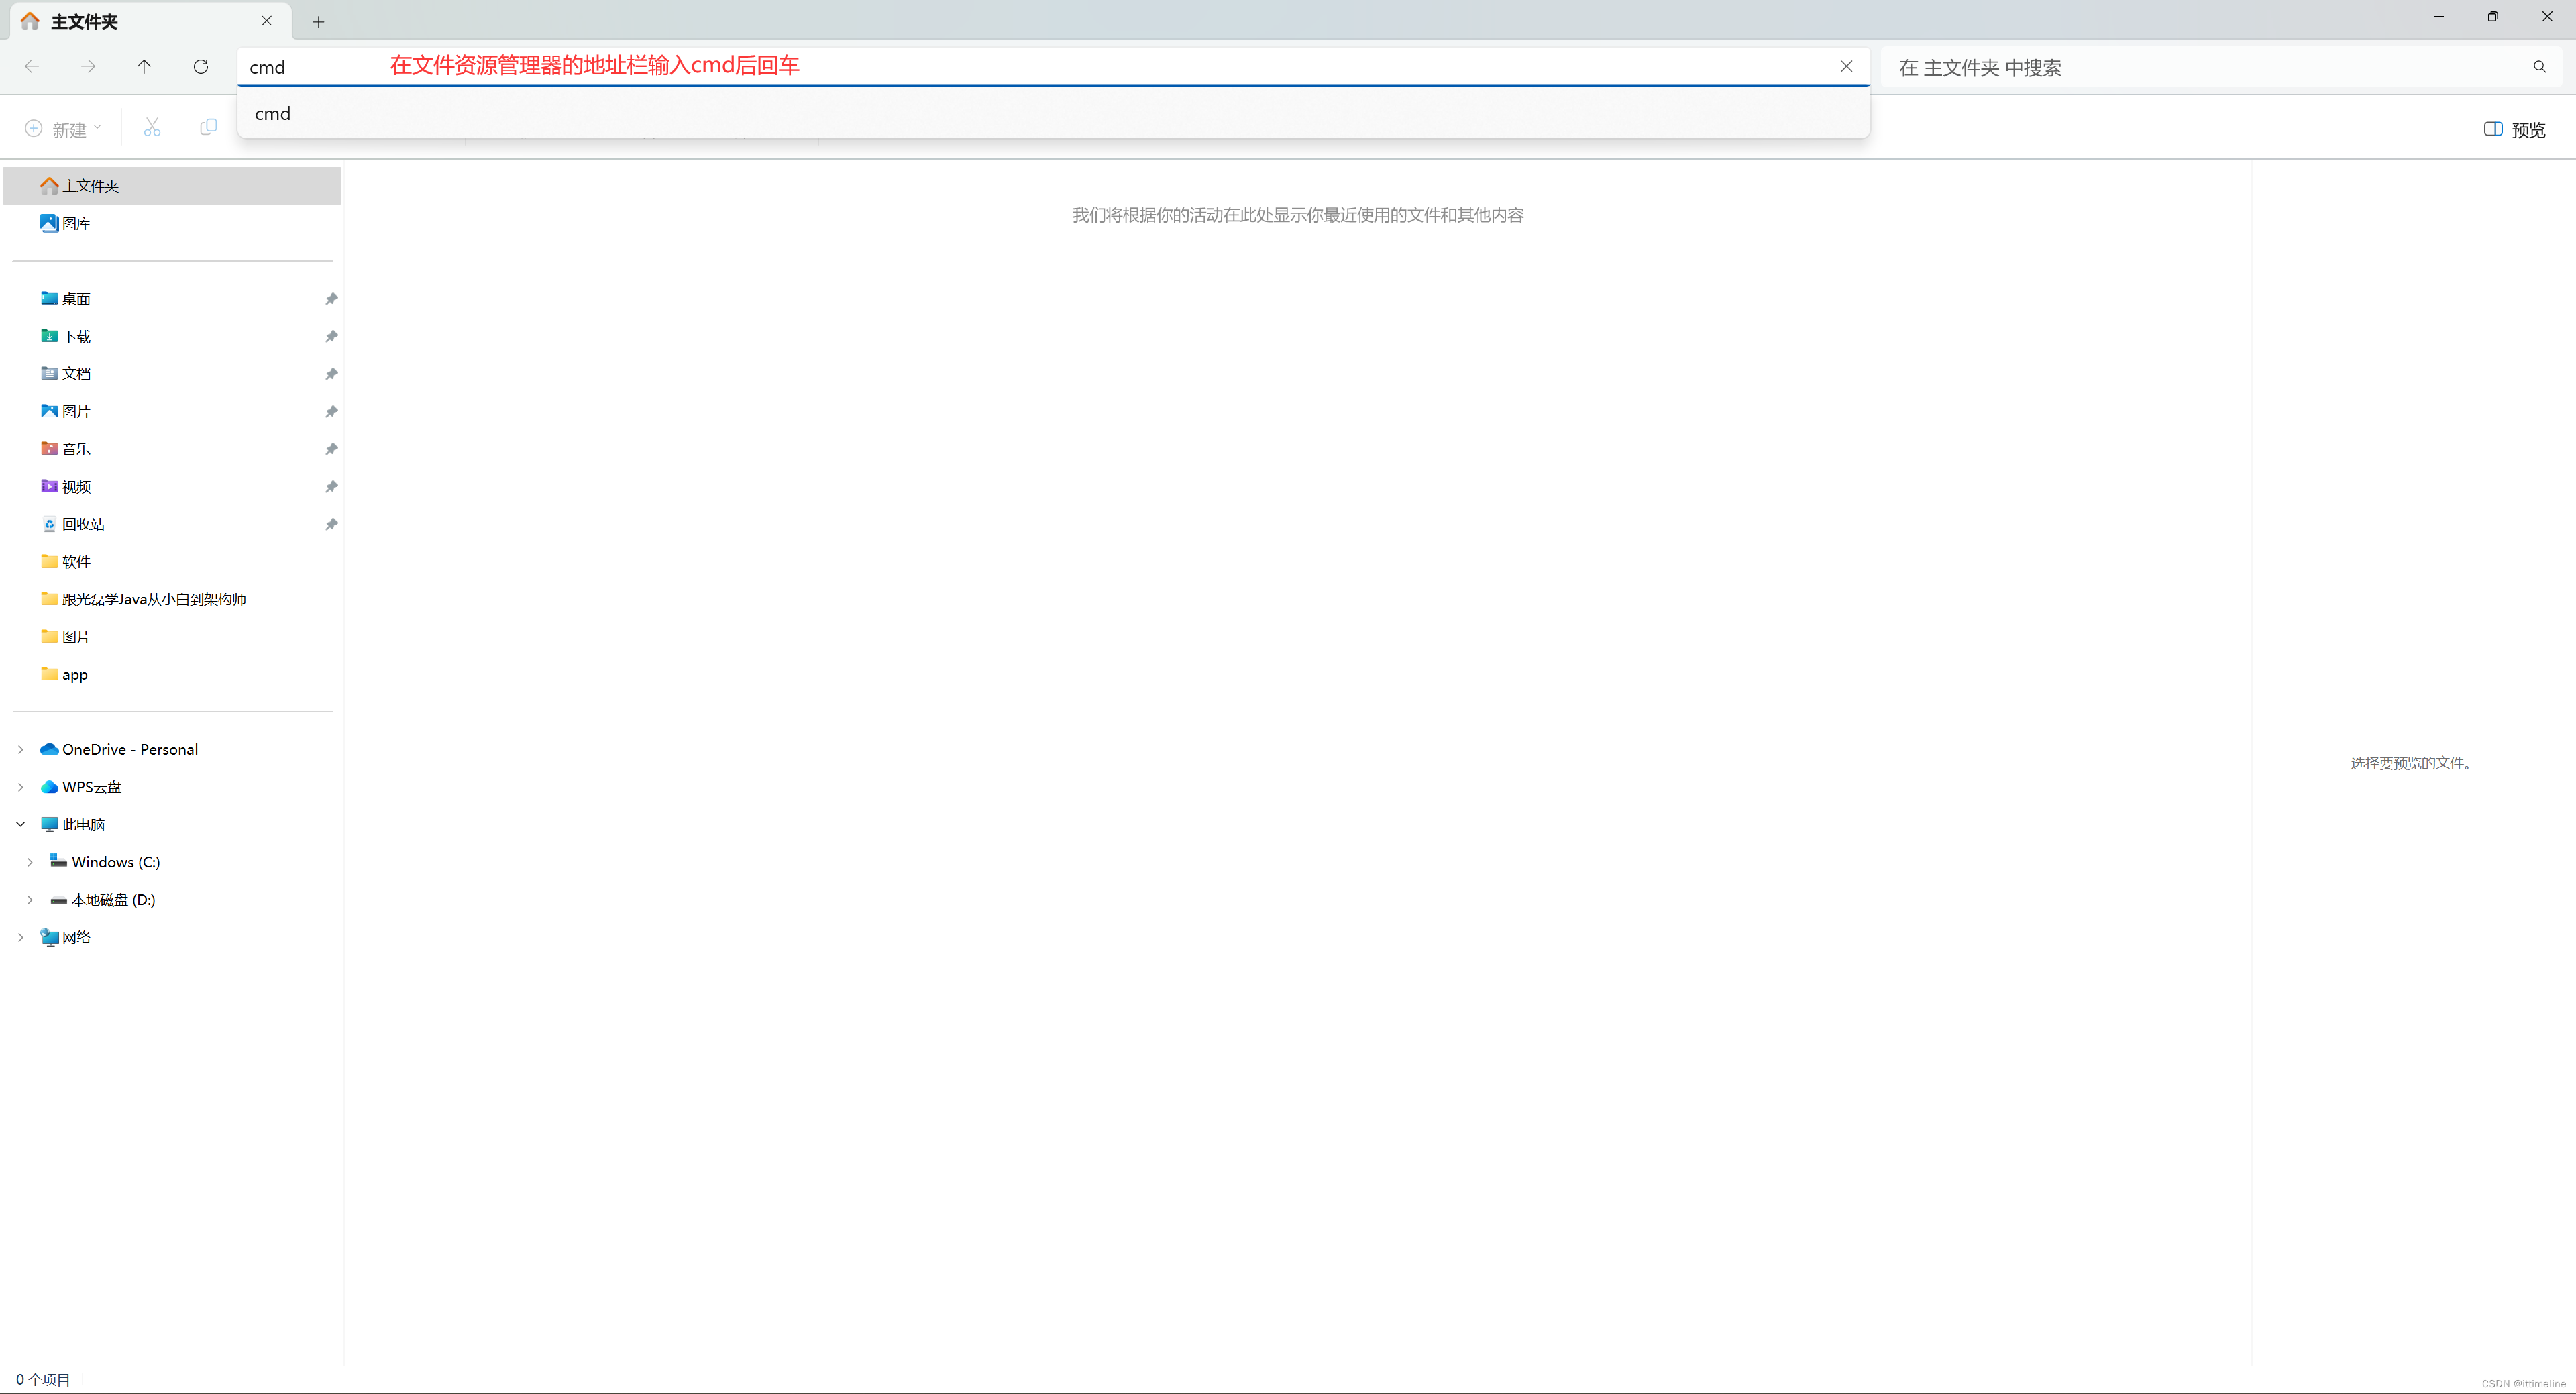Open 回收站 in the sidebar
This screenshot has height=1394, width=2576.
point(172,524)
